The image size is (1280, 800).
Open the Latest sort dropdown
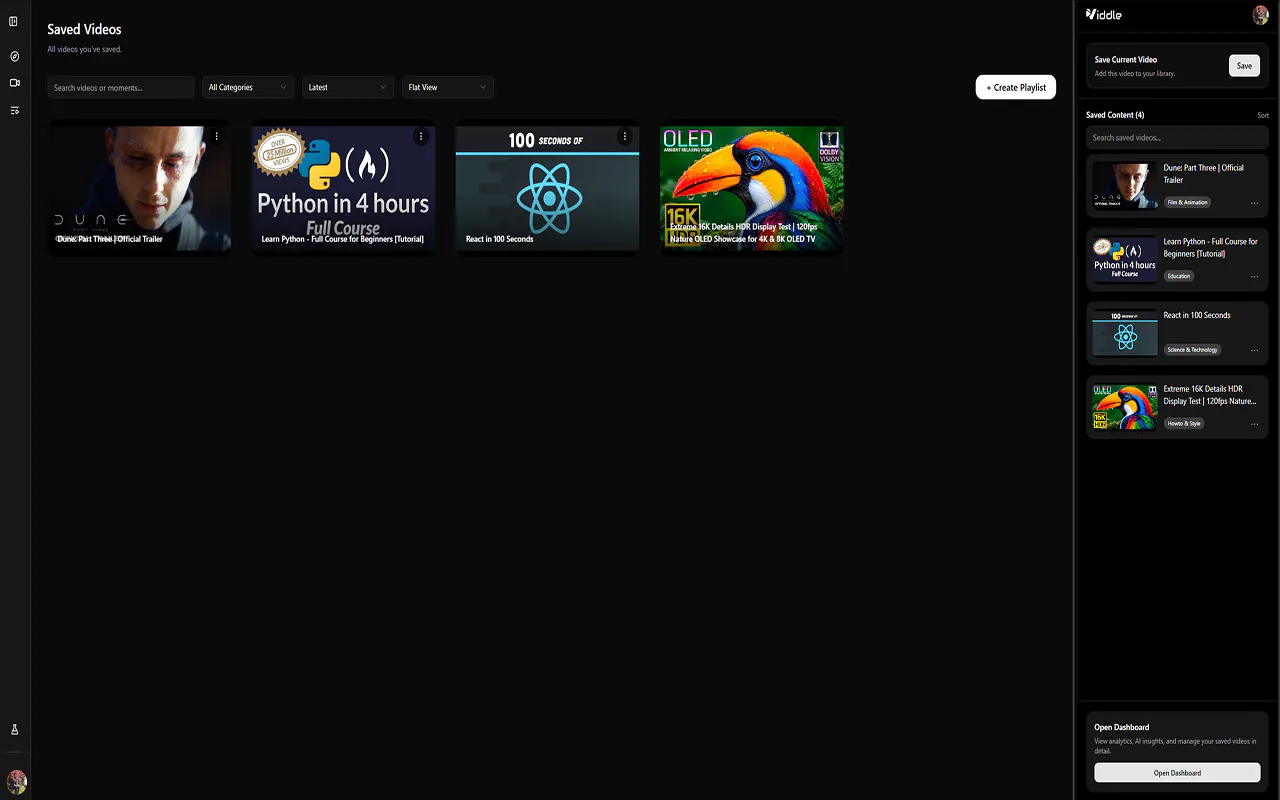(348, 87)
